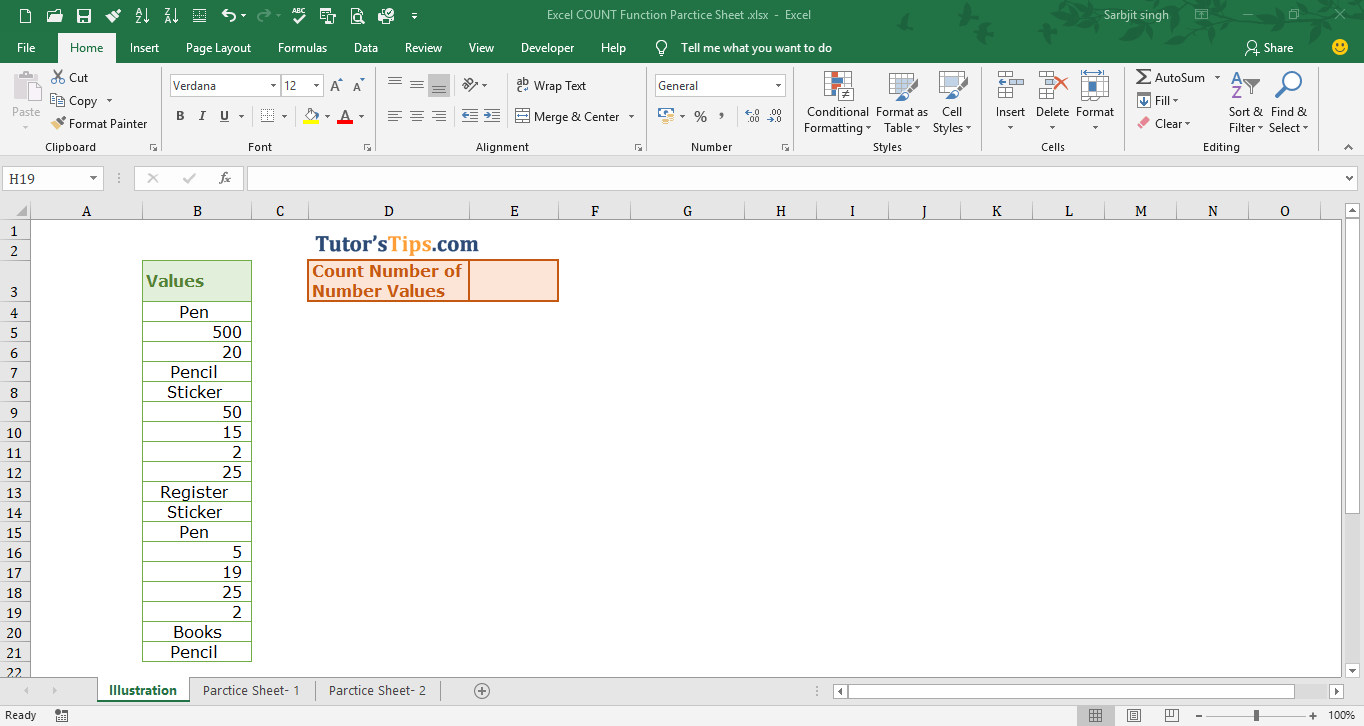This screenshot has width=1364, height=726.
Task: Toggle Underline formatting
Action: [224, 116]
